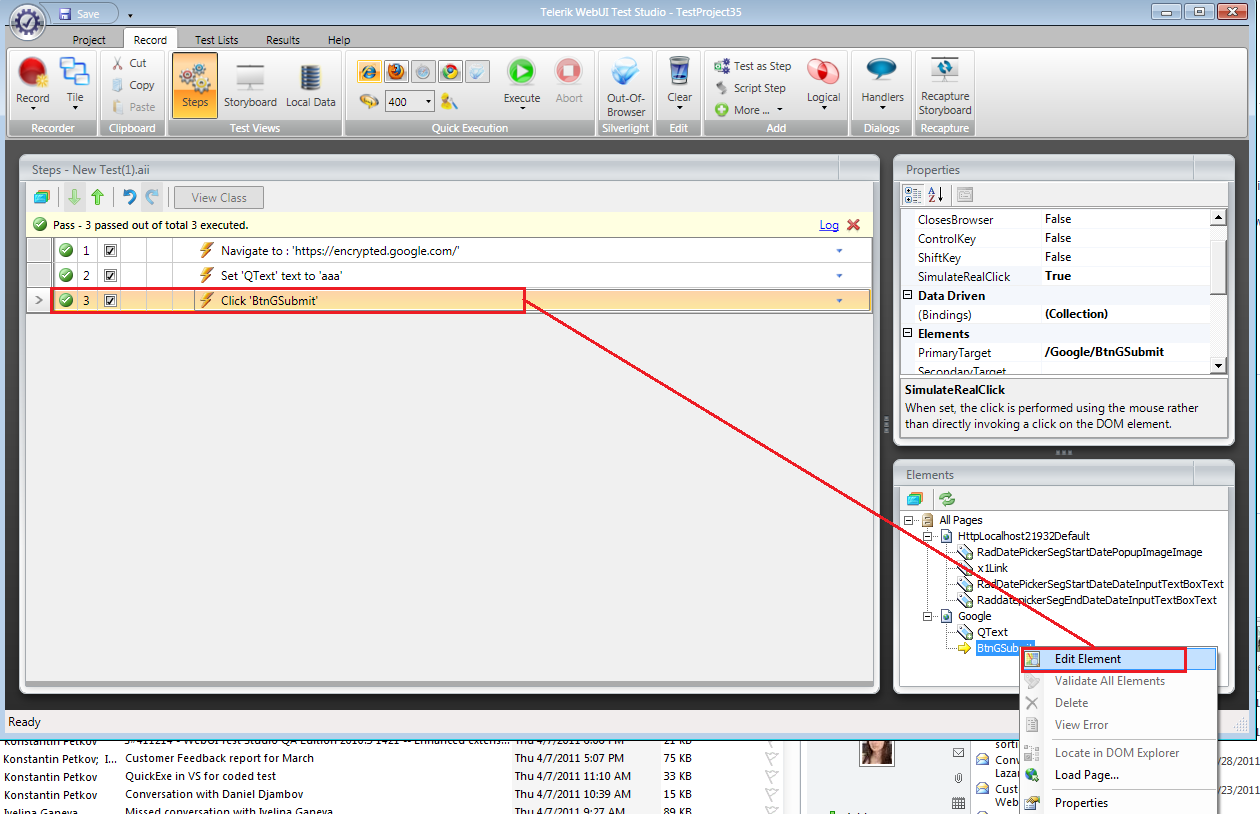This screenshot has width=1260, height=814.
Task: Click the refresh icon in Elements panel
Action: 946,499
